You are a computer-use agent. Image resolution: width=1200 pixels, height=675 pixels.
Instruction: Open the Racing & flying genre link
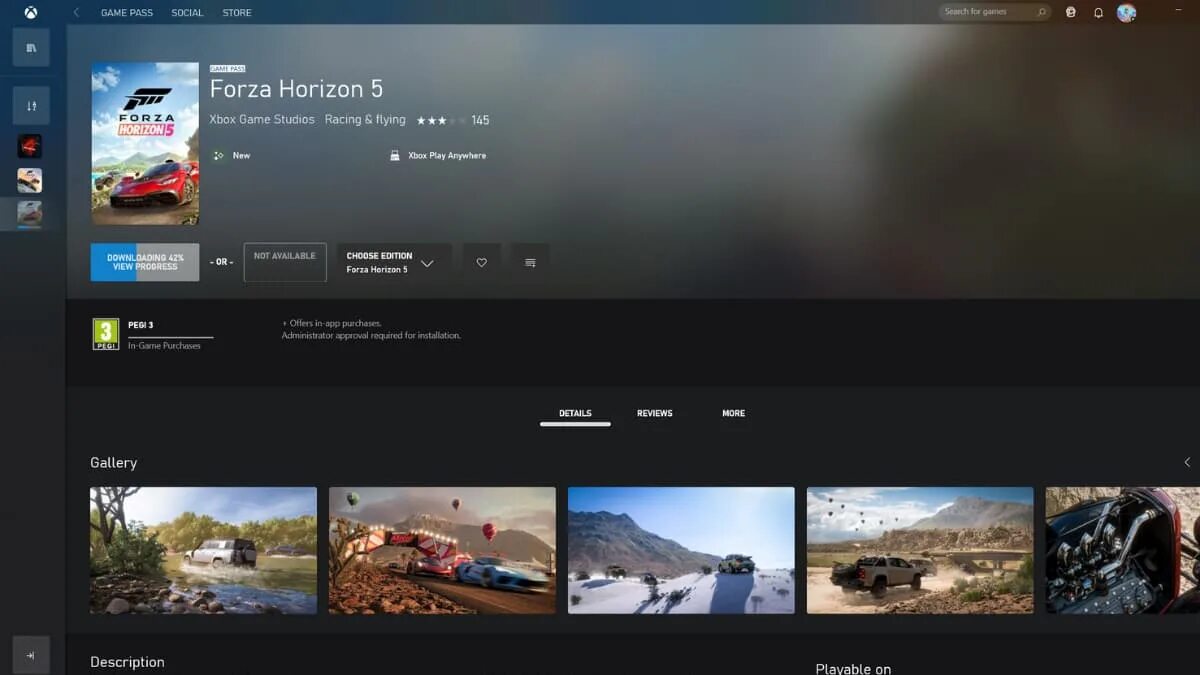tap(365, 120)
